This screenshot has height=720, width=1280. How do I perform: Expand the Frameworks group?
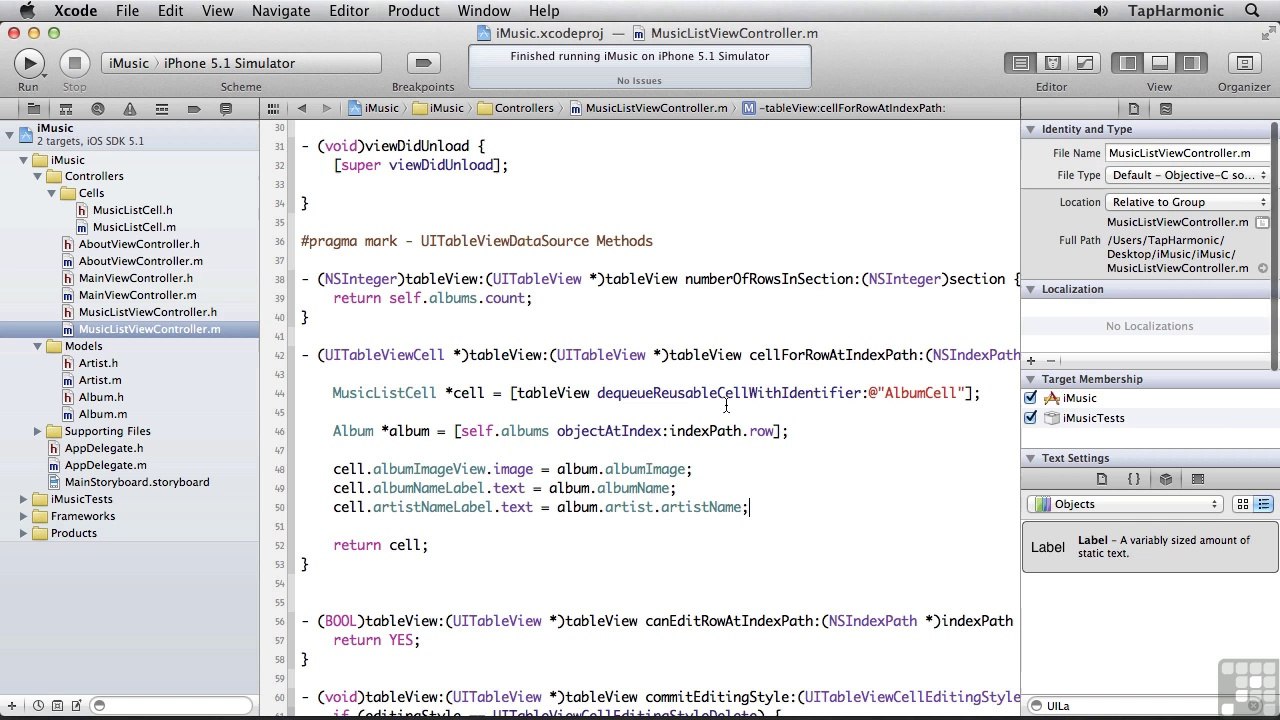(24, 516)
